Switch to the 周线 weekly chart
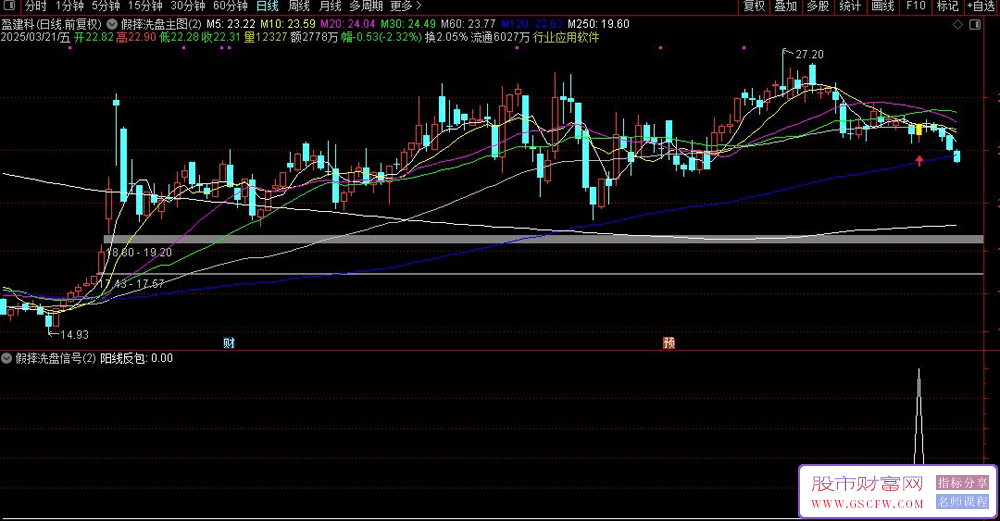The width and height of the screenshot is (1000, 521). click(x=298, y=6)
